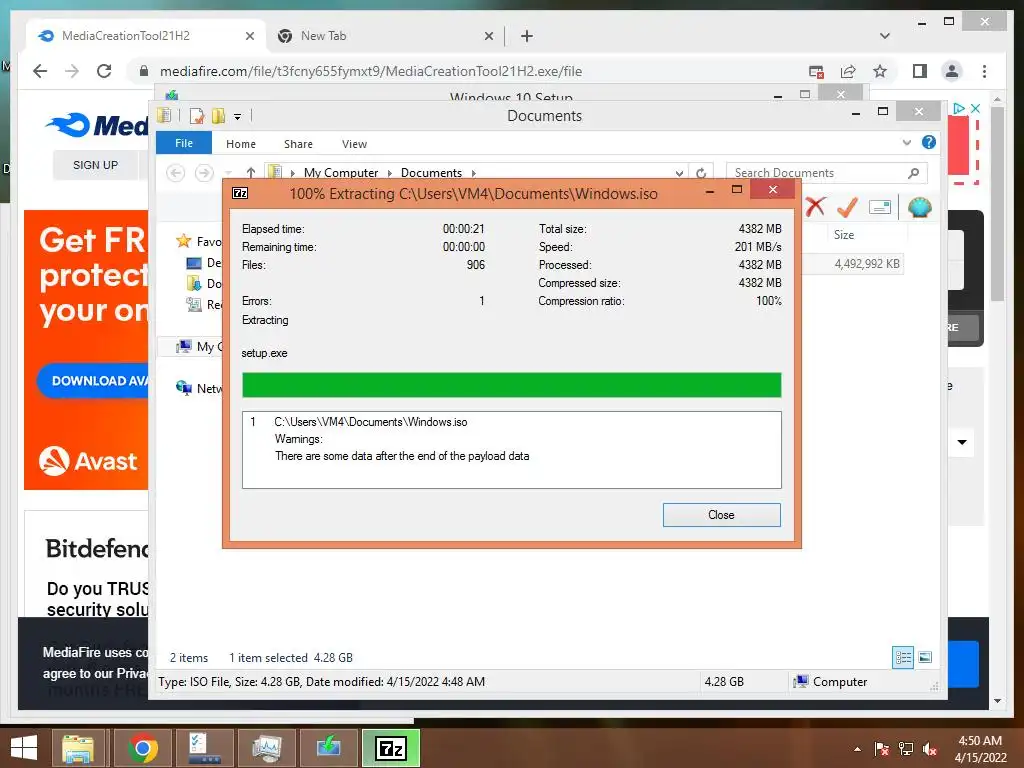Click the Explorer Forward arrow button
Viewport: 1024px width, 768px height.
204,172
